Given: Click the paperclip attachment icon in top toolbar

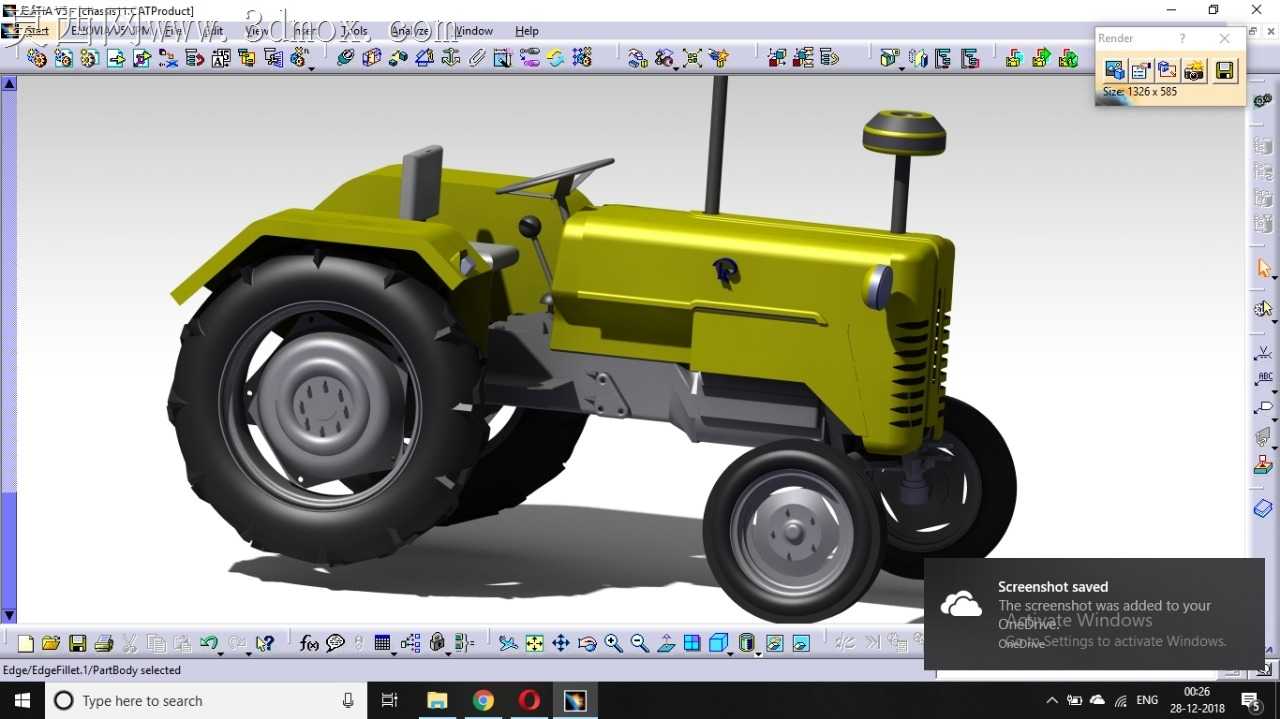Looking at the screenshot, I should pyautogui.click(x=477, y=57).
